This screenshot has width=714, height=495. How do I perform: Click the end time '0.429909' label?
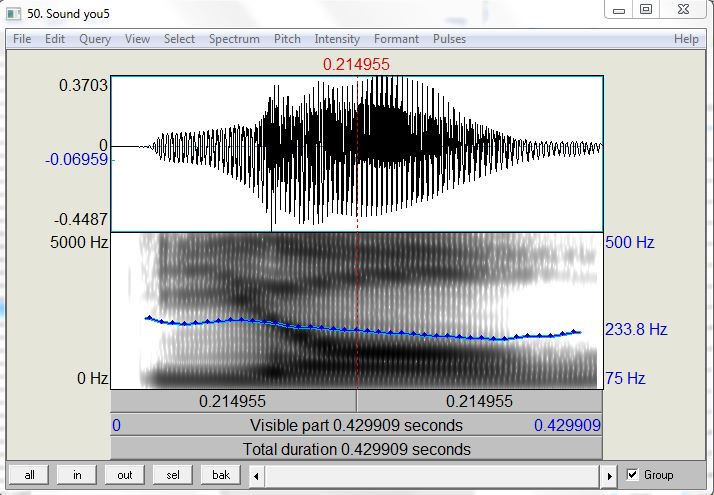(x=567, y=425)
